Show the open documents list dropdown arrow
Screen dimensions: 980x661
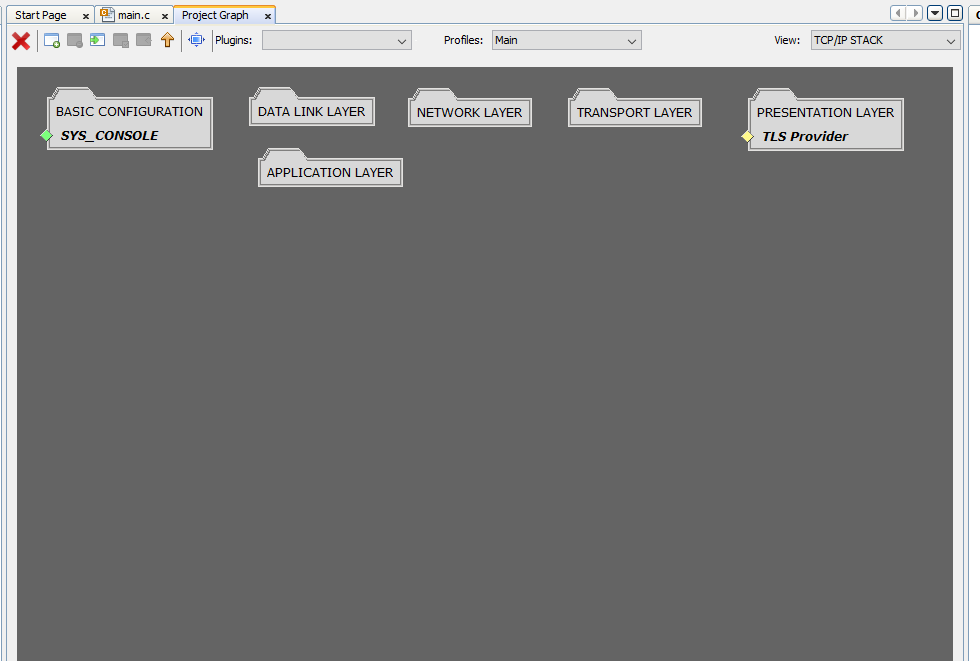935,13
